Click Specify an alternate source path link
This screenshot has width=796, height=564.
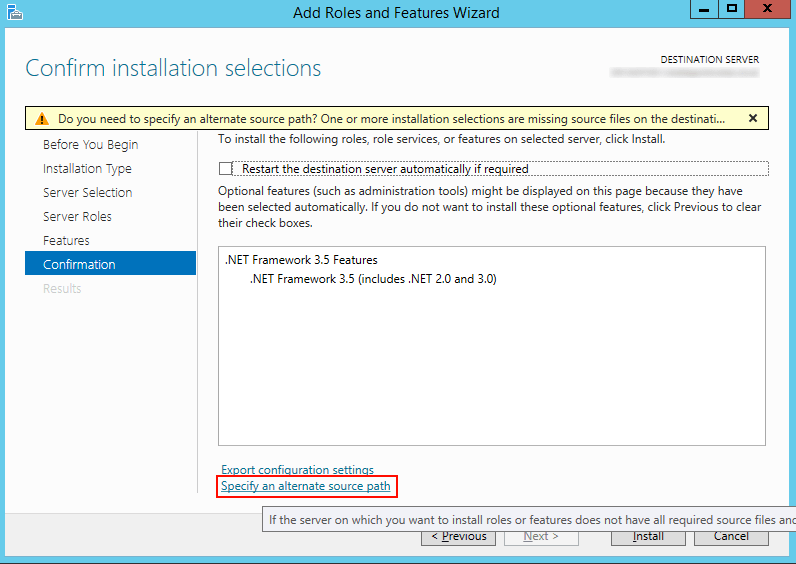click(x=306, y=486)
